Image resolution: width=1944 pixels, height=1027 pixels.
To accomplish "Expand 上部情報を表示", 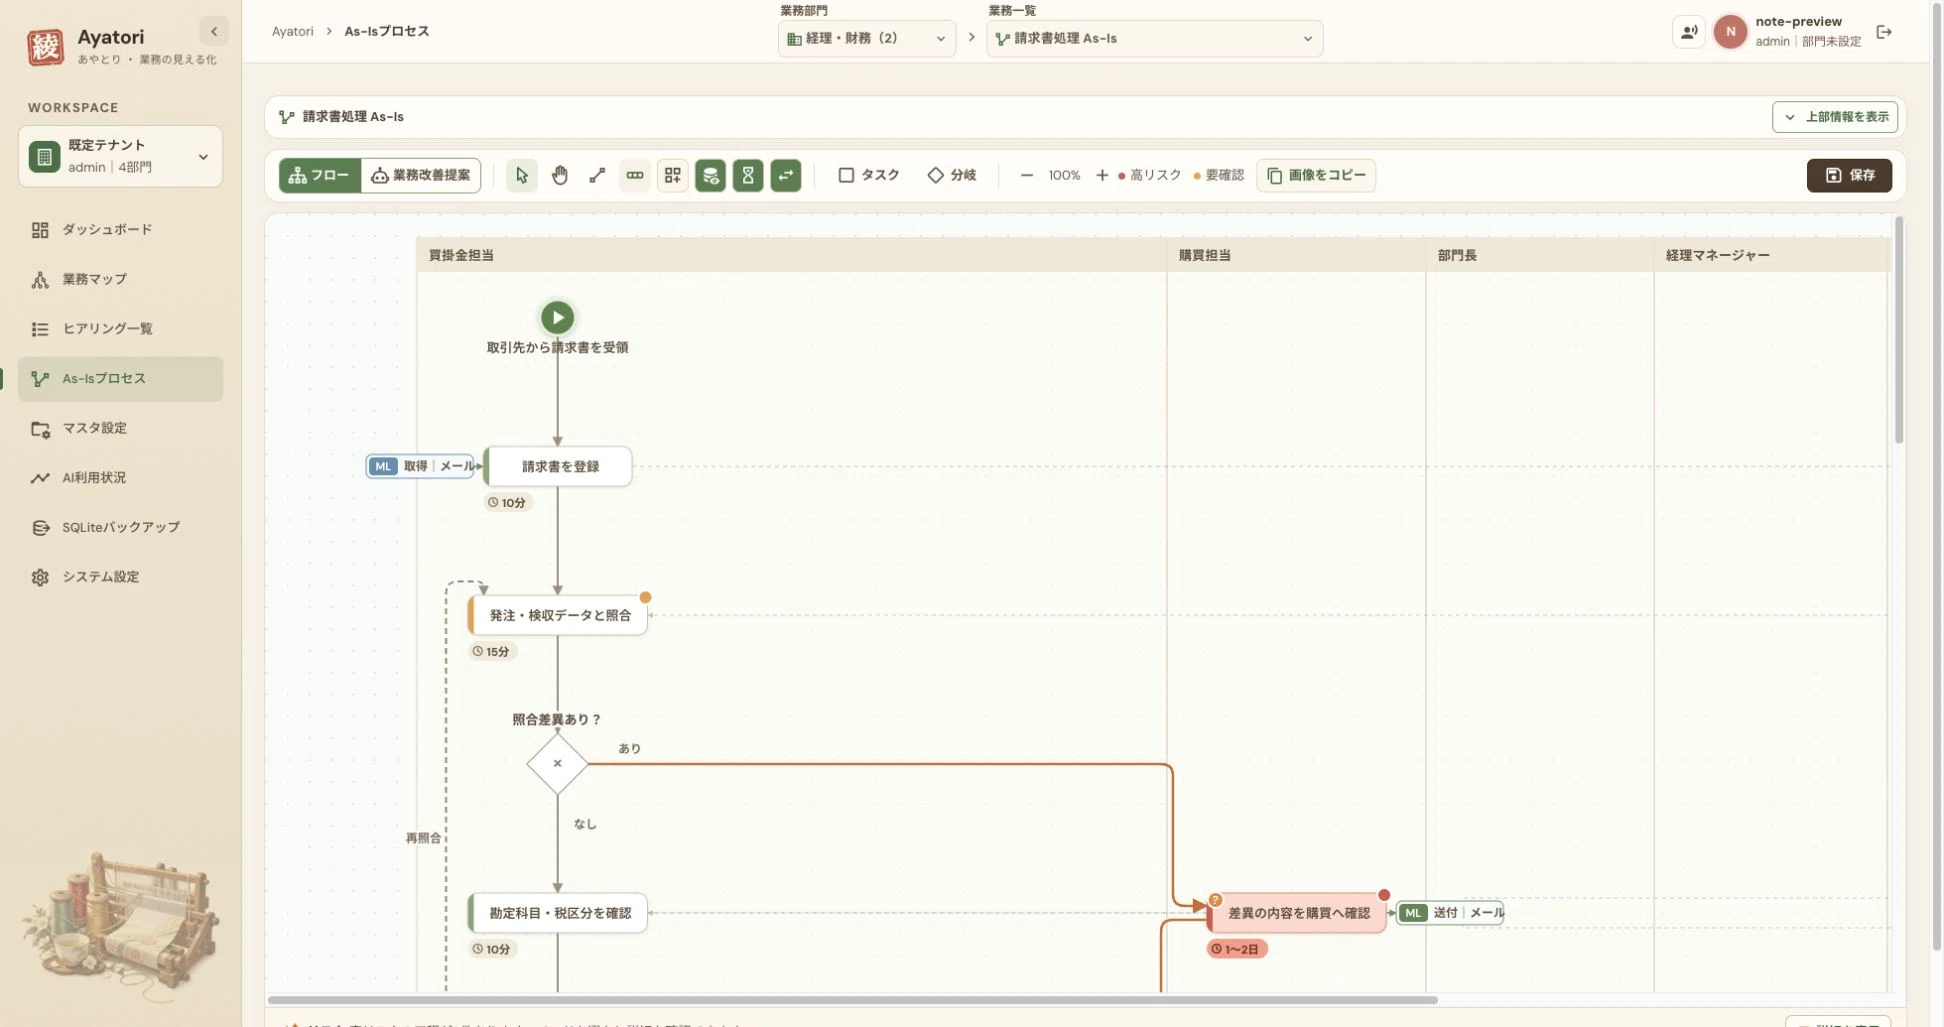I will [1835, 117].
